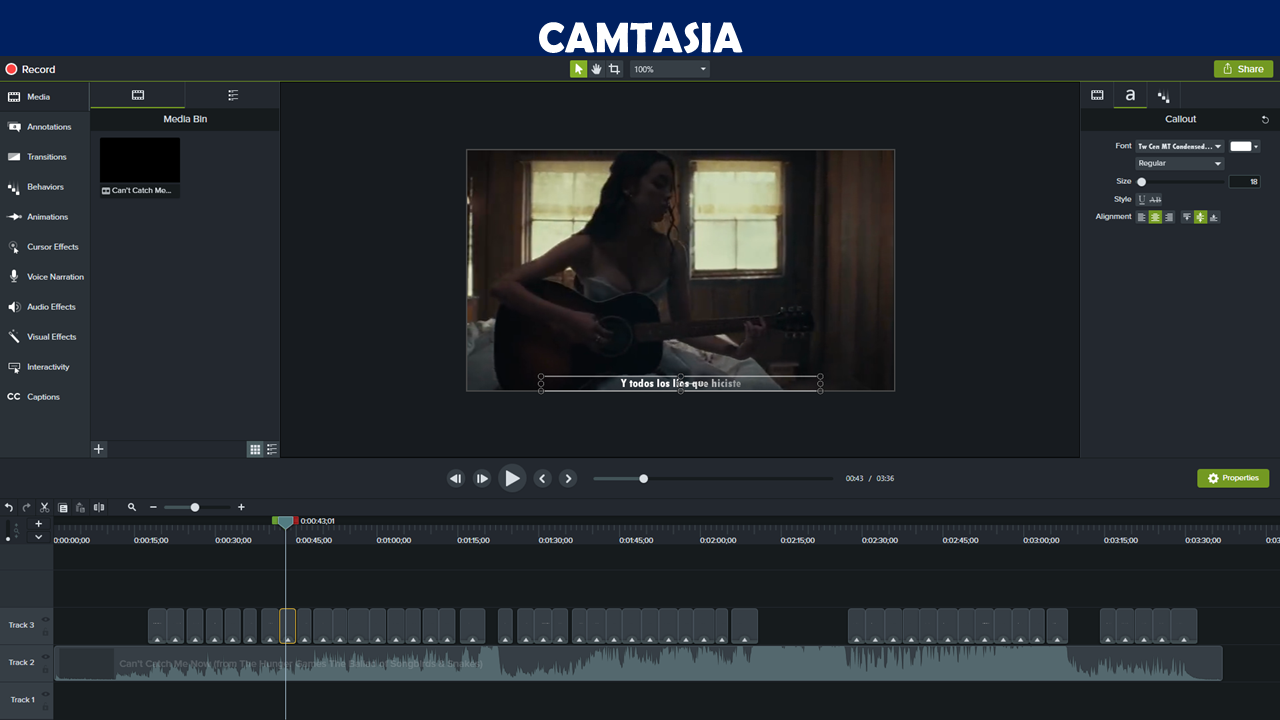
Task: Click the cut scissors icon on the timeline
Action: (44, 508)
